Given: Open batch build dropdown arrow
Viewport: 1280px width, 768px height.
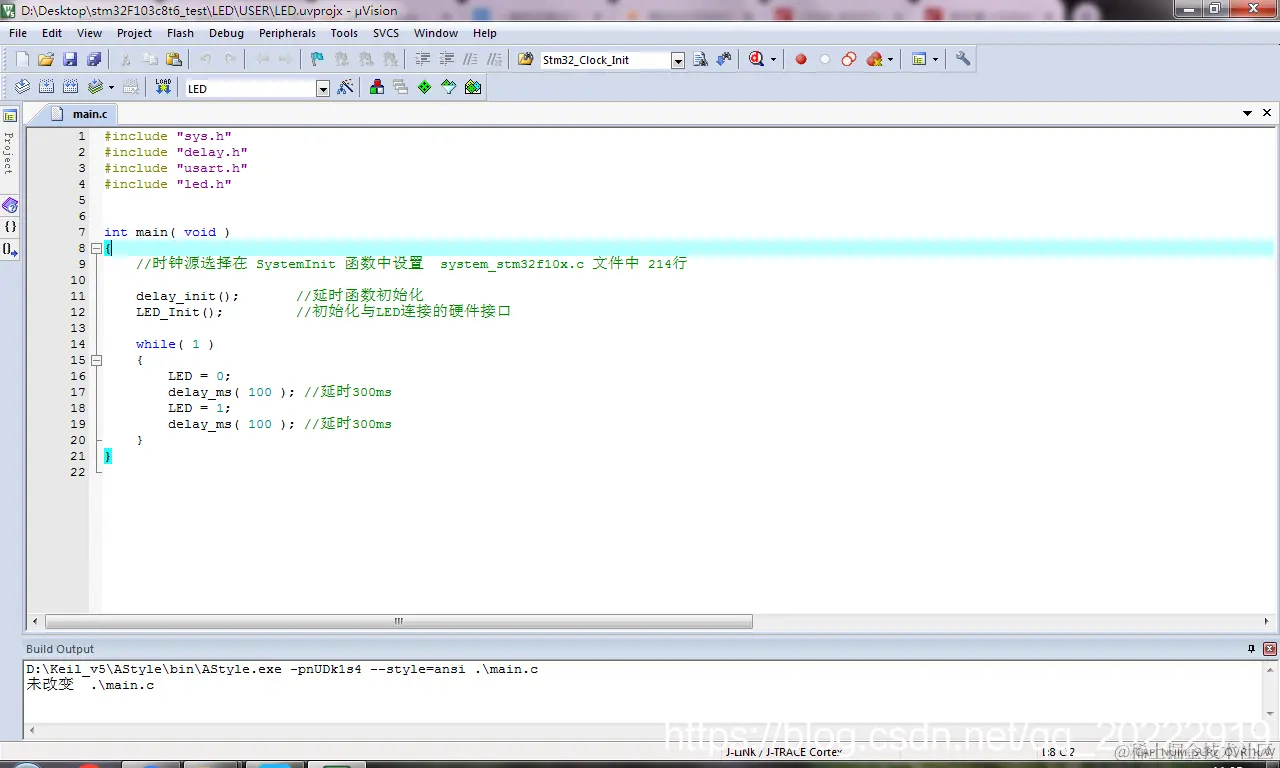Looking at the screenshot, I should 111,88.
